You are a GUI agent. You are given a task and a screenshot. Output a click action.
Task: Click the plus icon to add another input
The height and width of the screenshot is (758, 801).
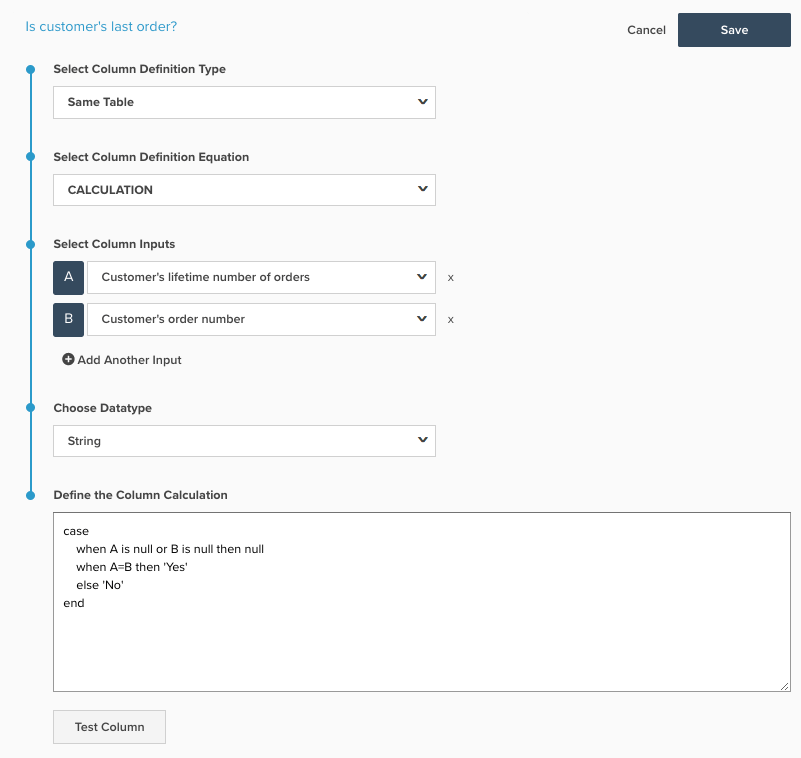point(68,359)
